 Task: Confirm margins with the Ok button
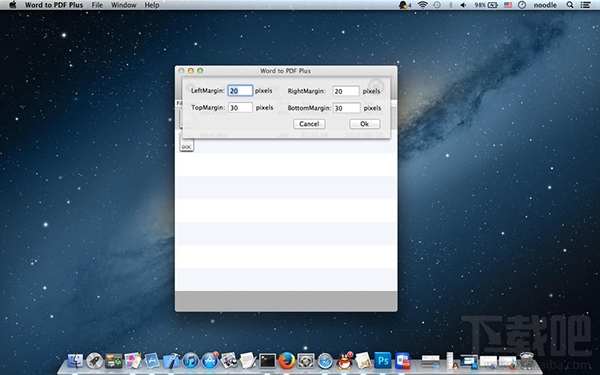click(364, 124)
